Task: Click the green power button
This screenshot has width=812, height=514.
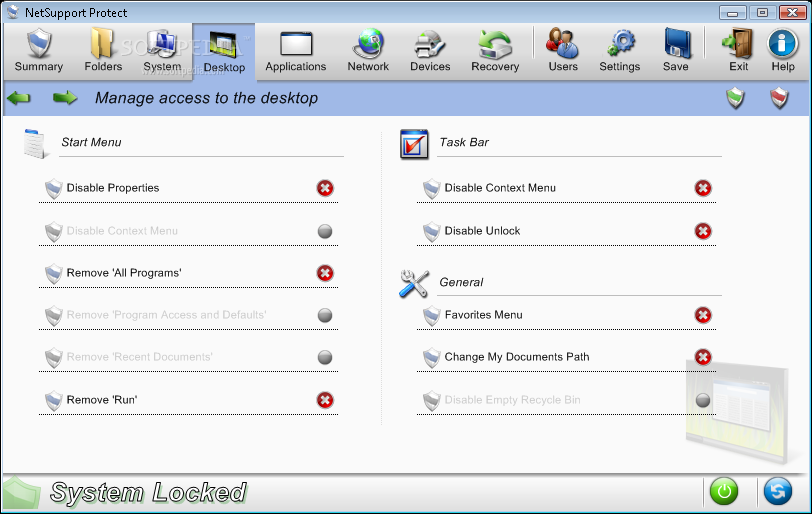Action: click(724, 491)
